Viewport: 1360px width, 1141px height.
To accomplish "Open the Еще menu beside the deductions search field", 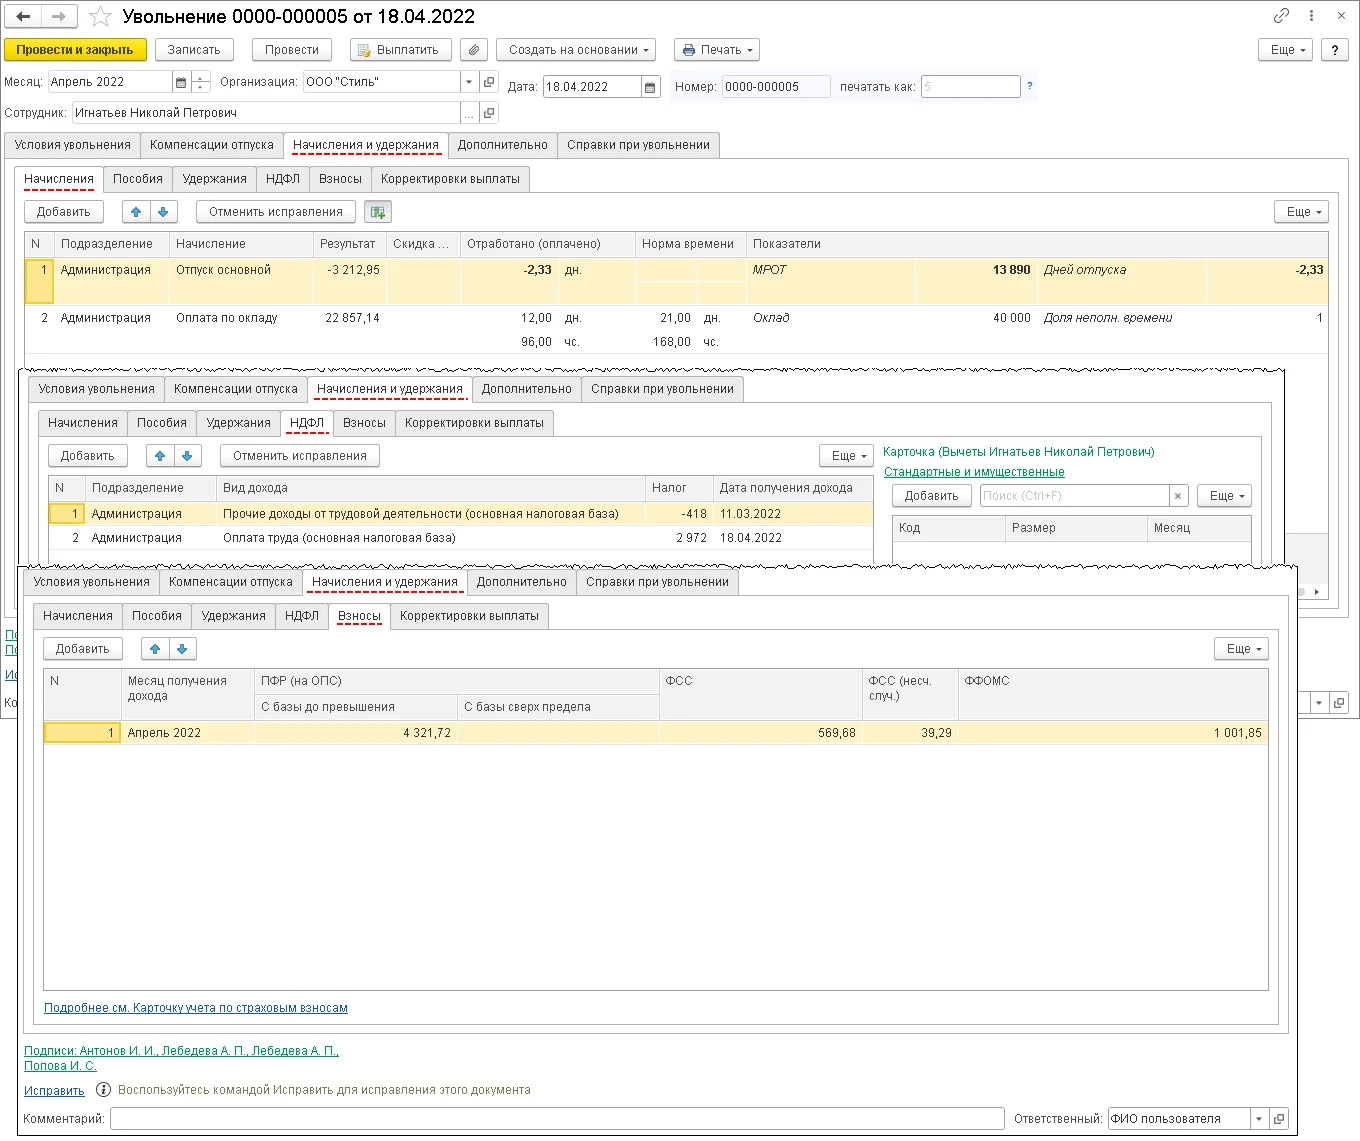I will pos(1225,496).
